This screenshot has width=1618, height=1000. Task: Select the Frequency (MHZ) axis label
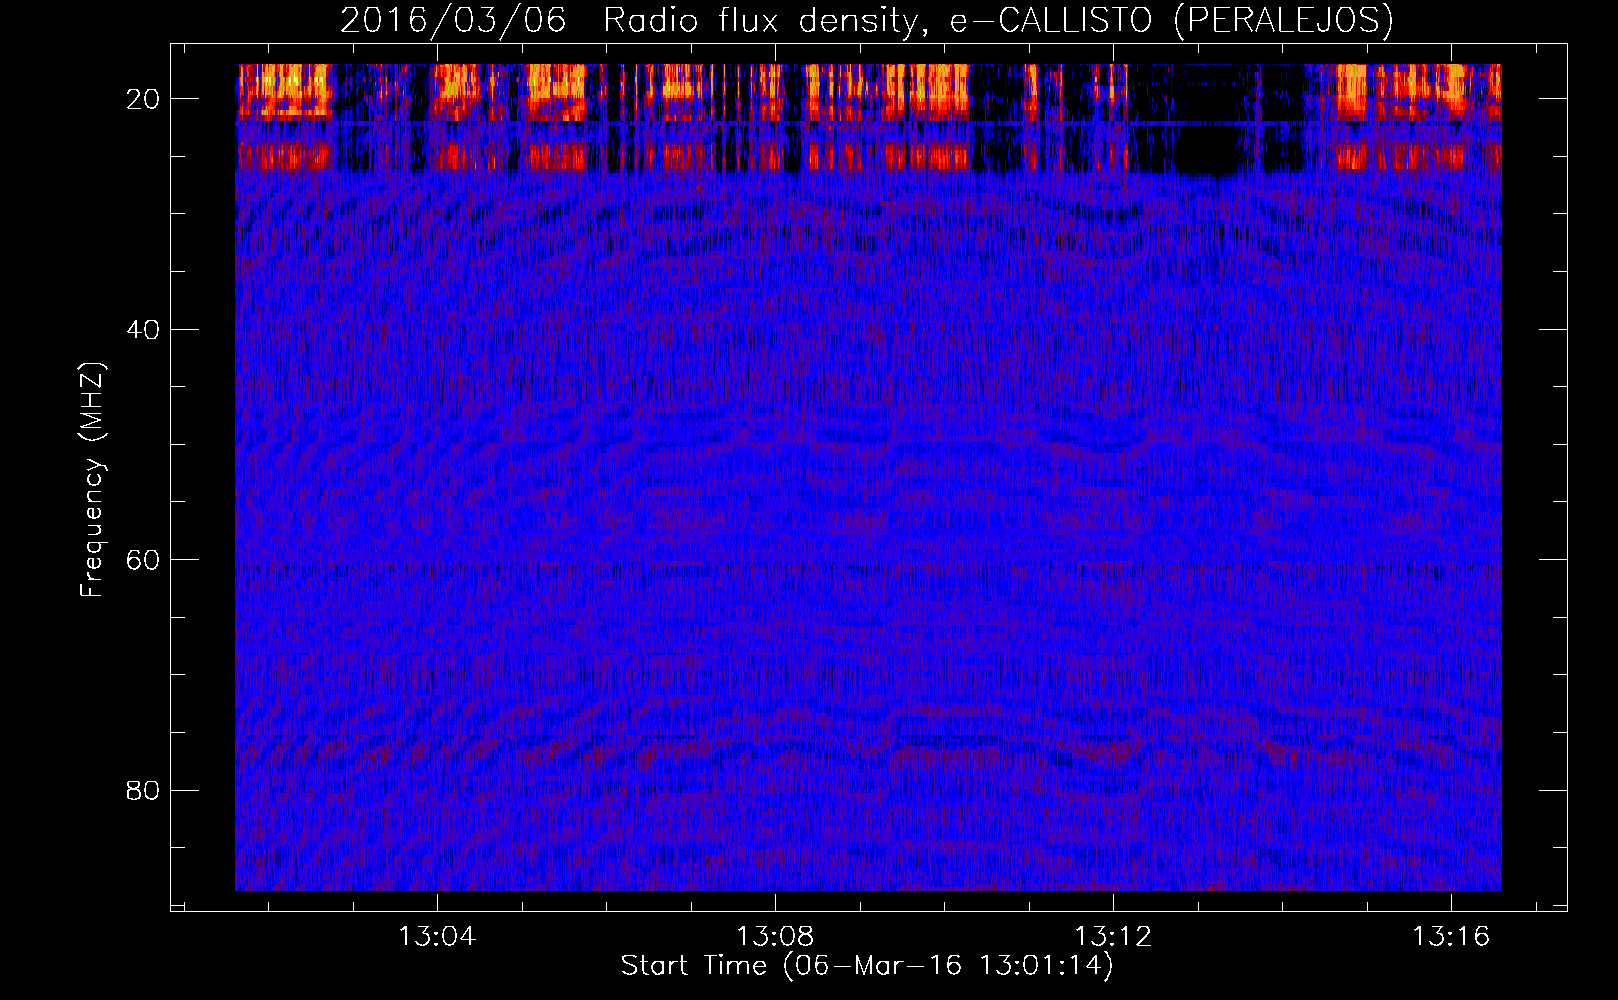[92, 480]
